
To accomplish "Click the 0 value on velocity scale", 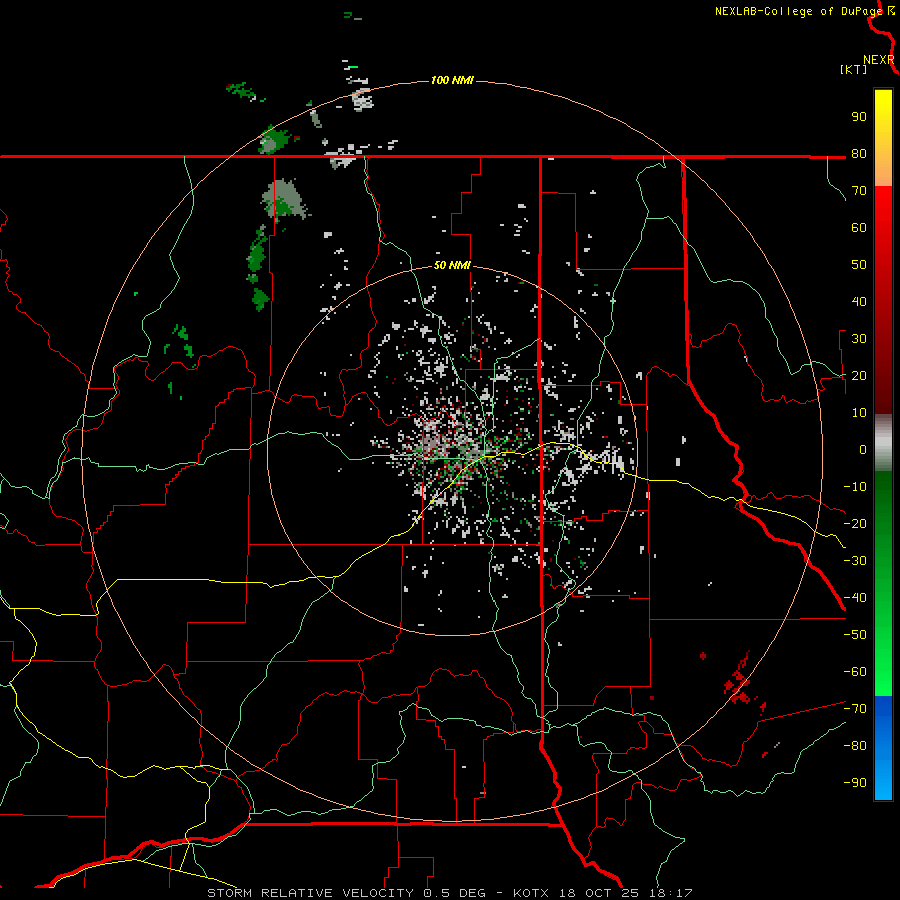I will (x=863, y=450).
